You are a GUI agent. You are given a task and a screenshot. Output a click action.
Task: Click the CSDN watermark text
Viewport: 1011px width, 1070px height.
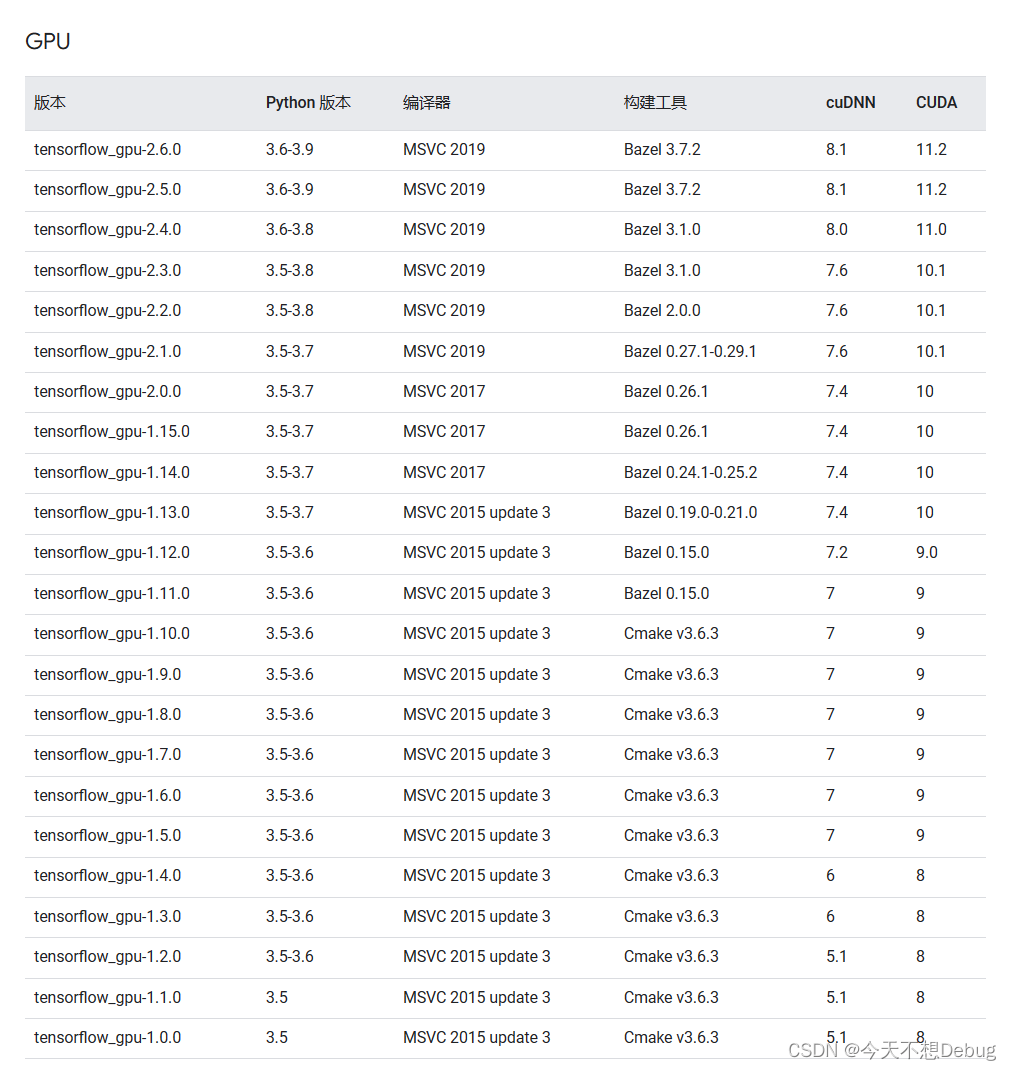[x=892, y=1050]
